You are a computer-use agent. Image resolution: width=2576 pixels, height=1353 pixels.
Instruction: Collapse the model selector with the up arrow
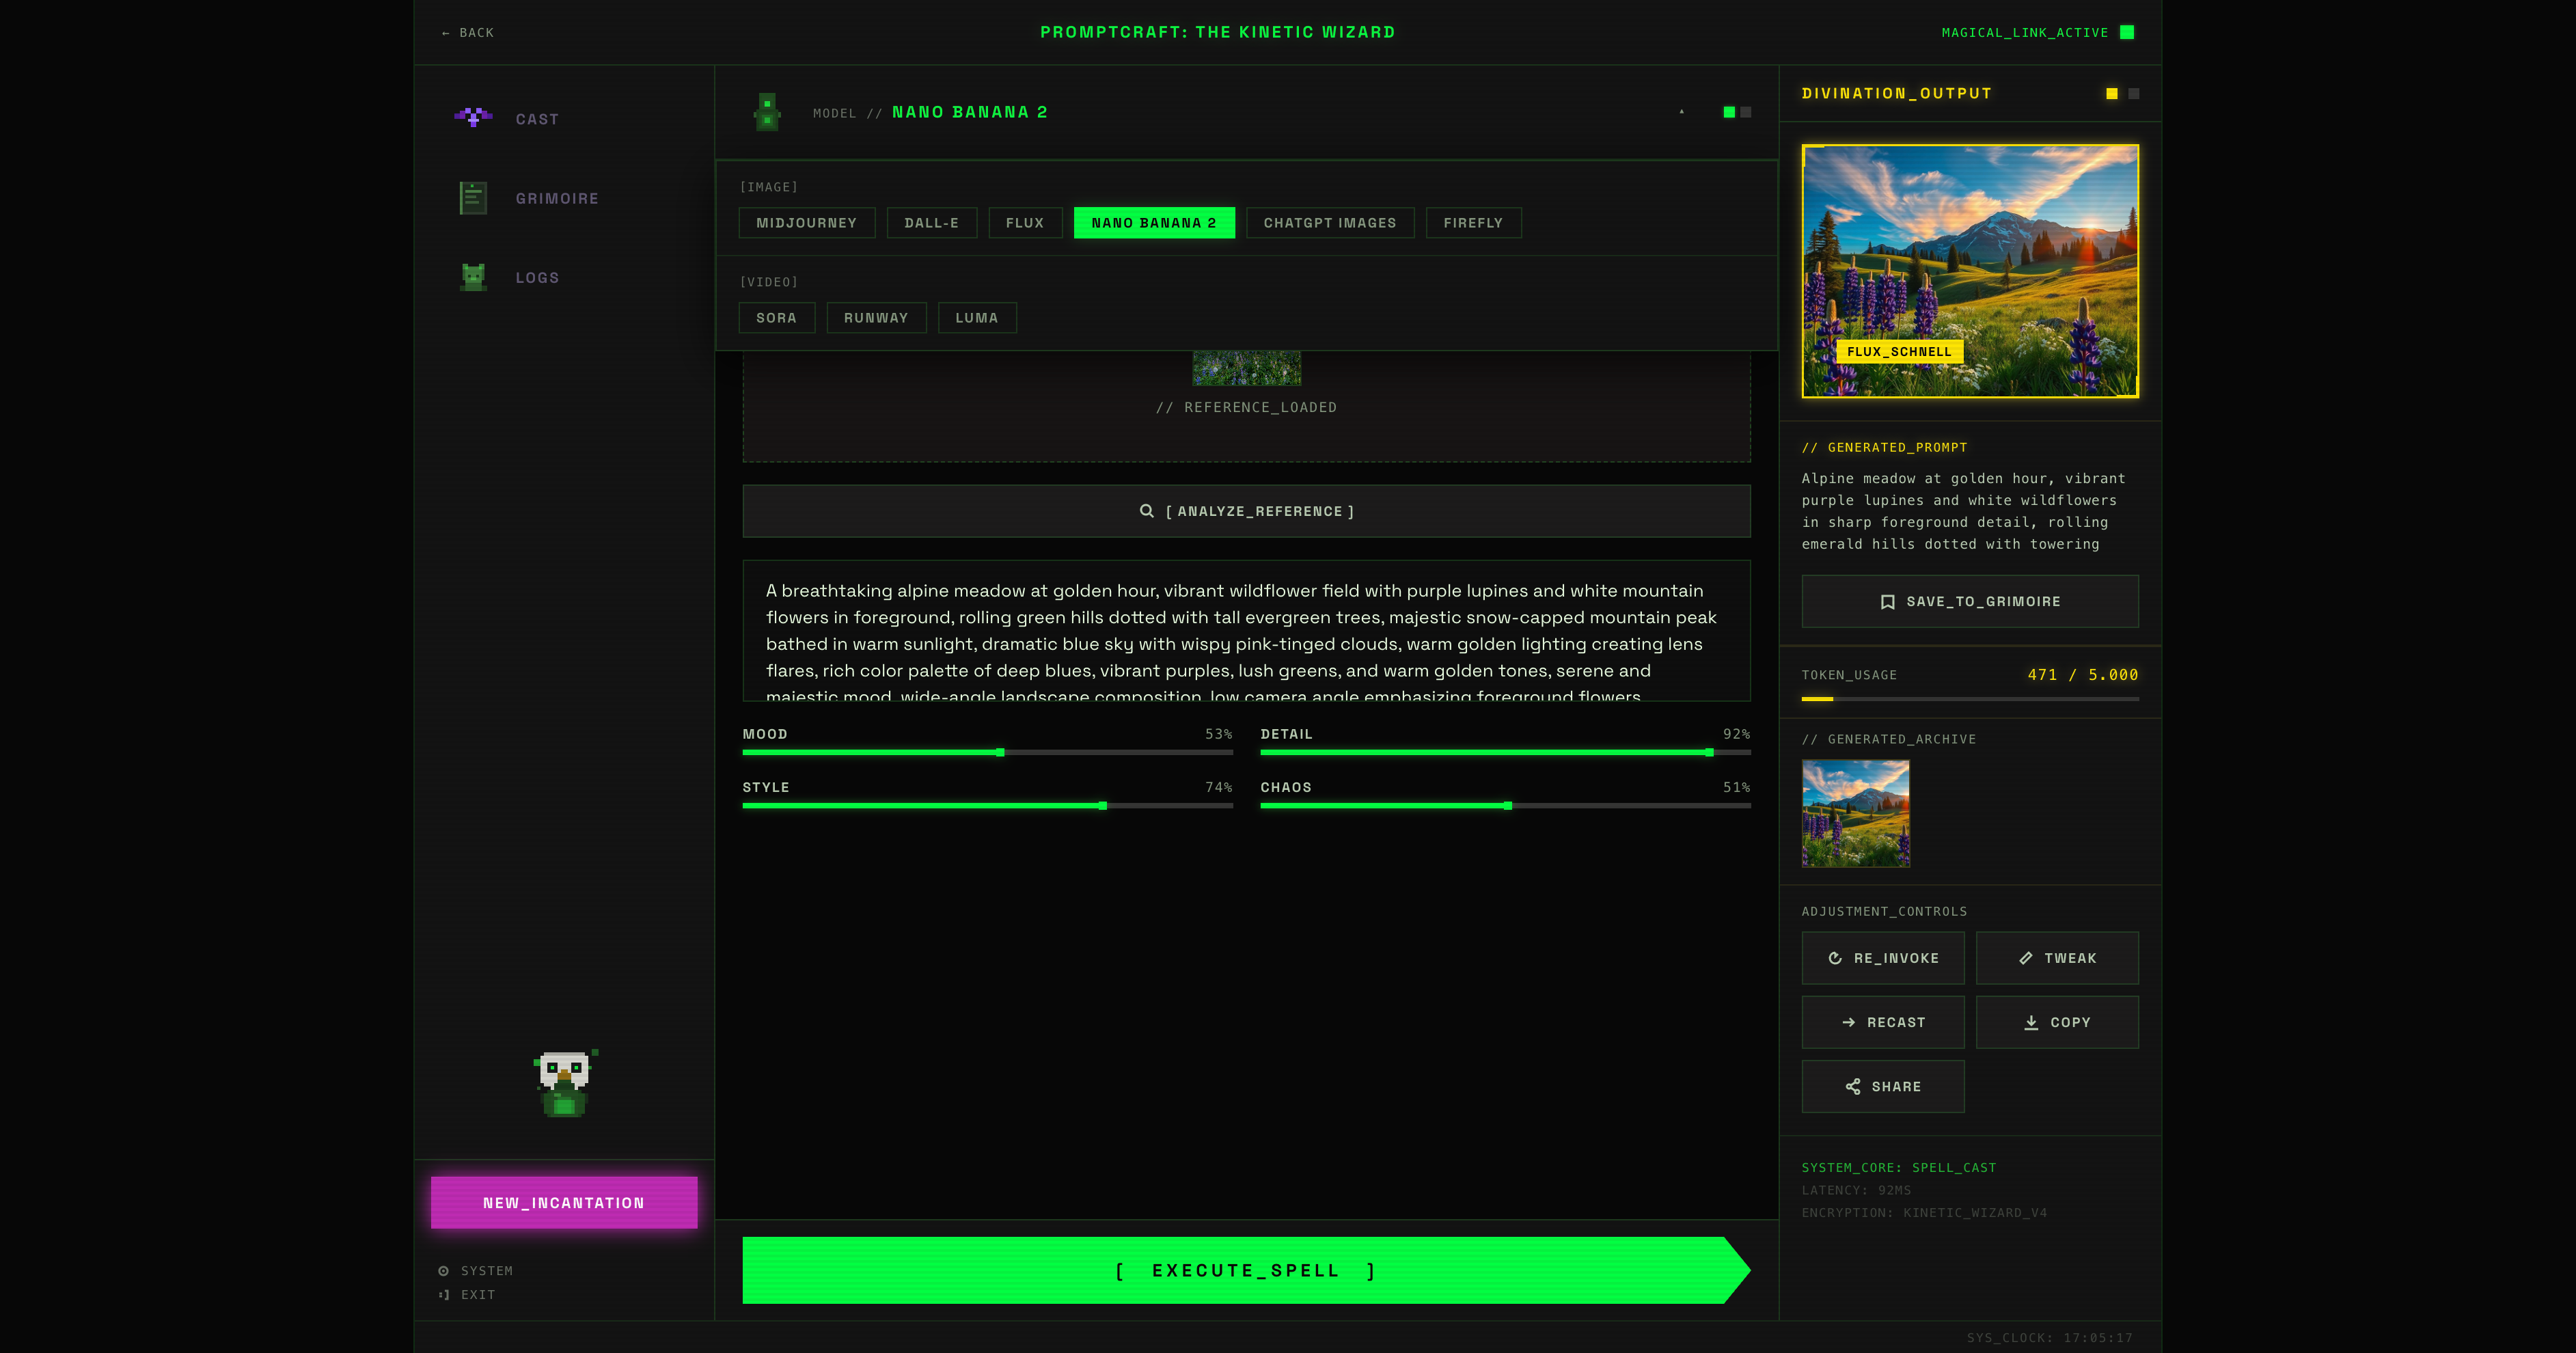coord(1682,112)
